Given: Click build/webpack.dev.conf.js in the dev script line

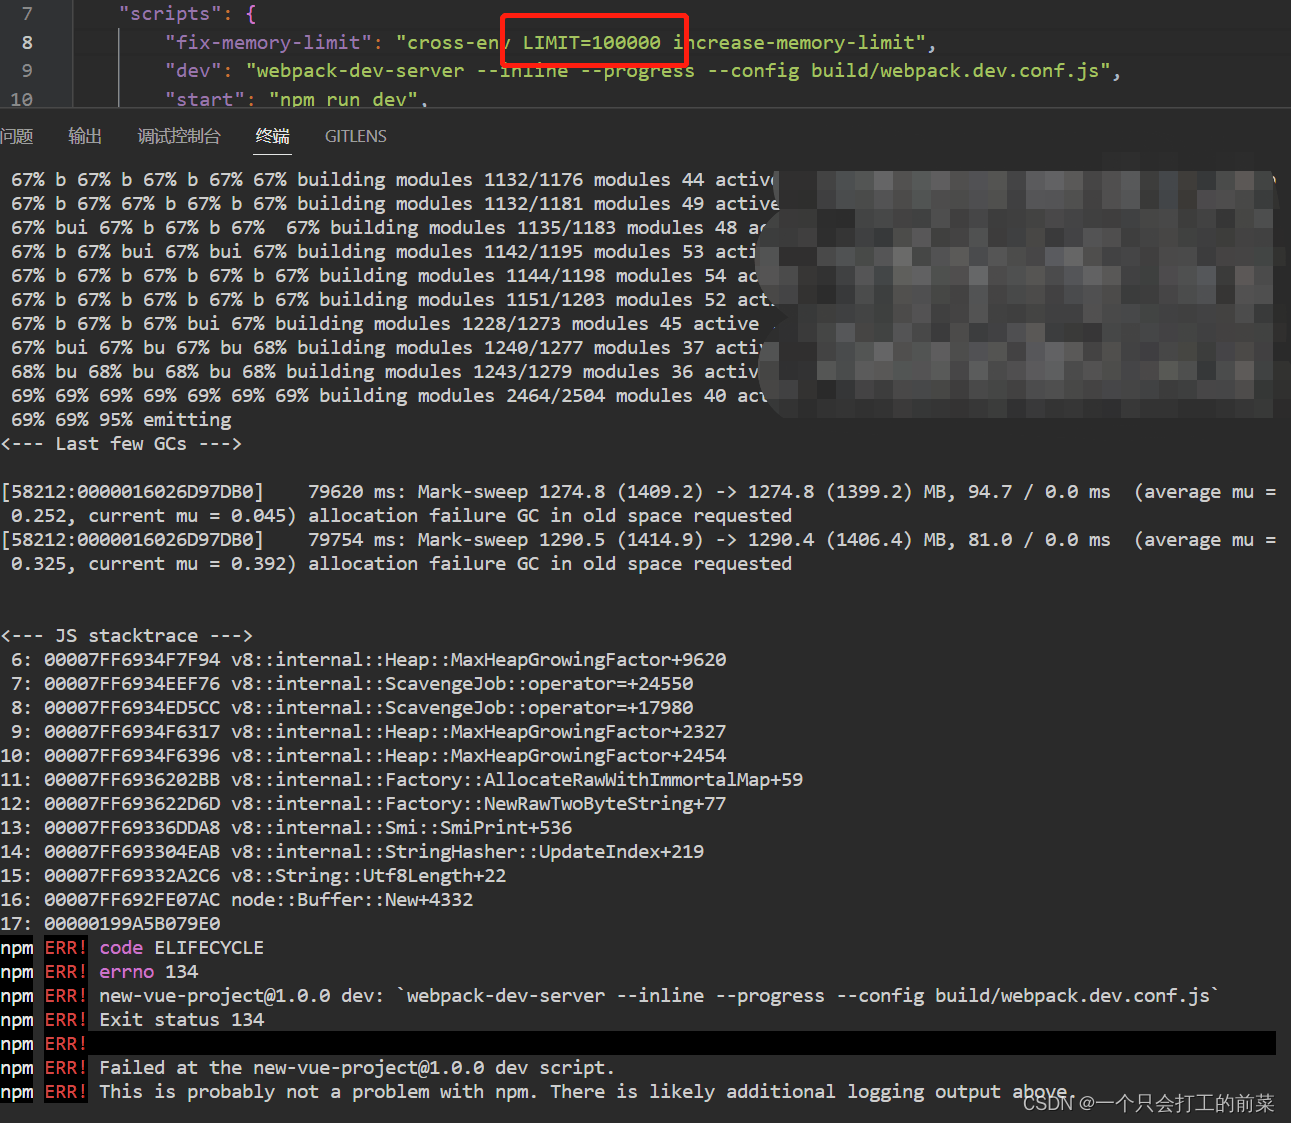Looking at the screenshot, I should [x=955, y=71].
